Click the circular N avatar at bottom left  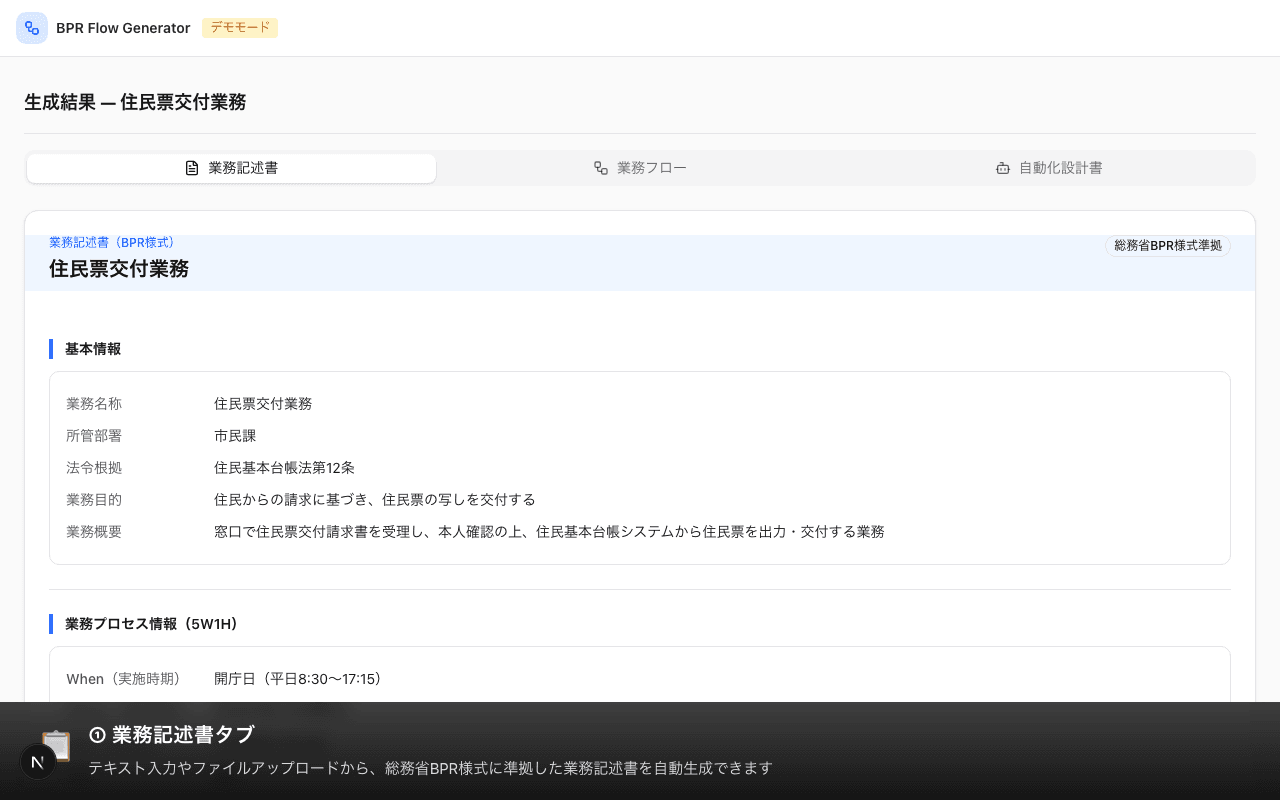pos(38,762)
